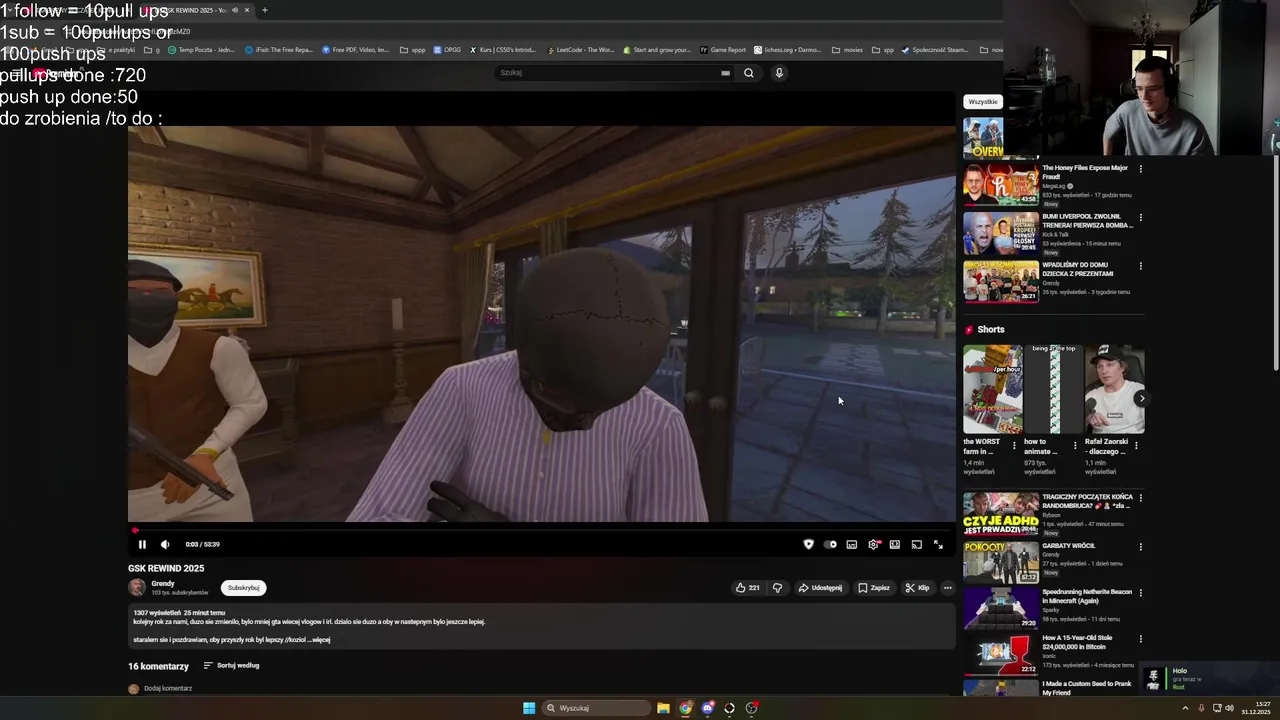Viewport: 1280px width, 720px height.
Task: Open options for BUMI LIVERPOOL video
Action: click(x=1140, y=217)
